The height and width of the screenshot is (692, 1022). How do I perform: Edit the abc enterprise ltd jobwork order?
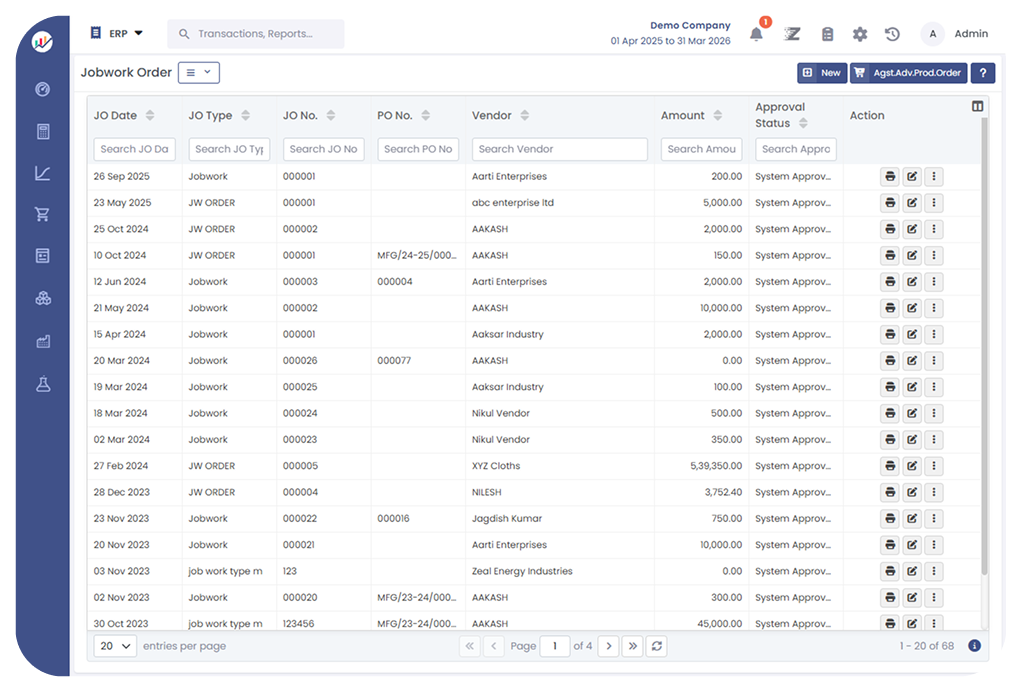pos(911,203)
